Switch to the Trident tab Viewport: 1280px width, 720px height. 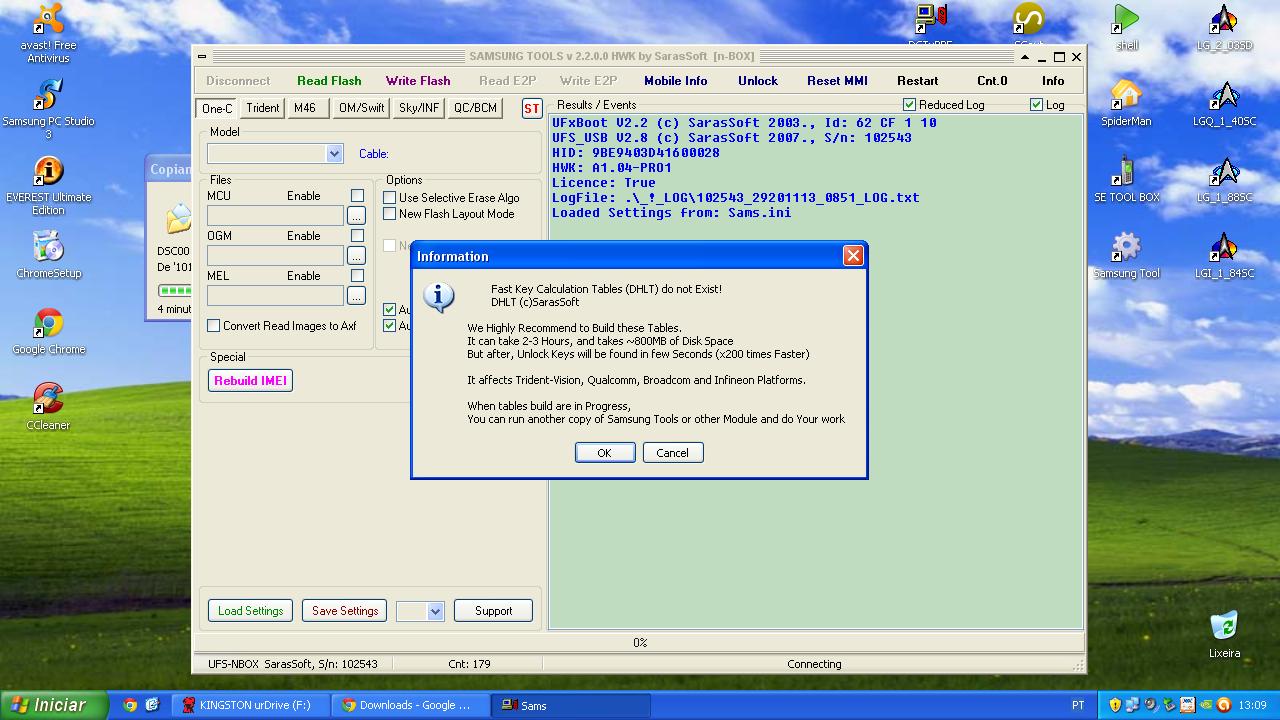(263, 108)
